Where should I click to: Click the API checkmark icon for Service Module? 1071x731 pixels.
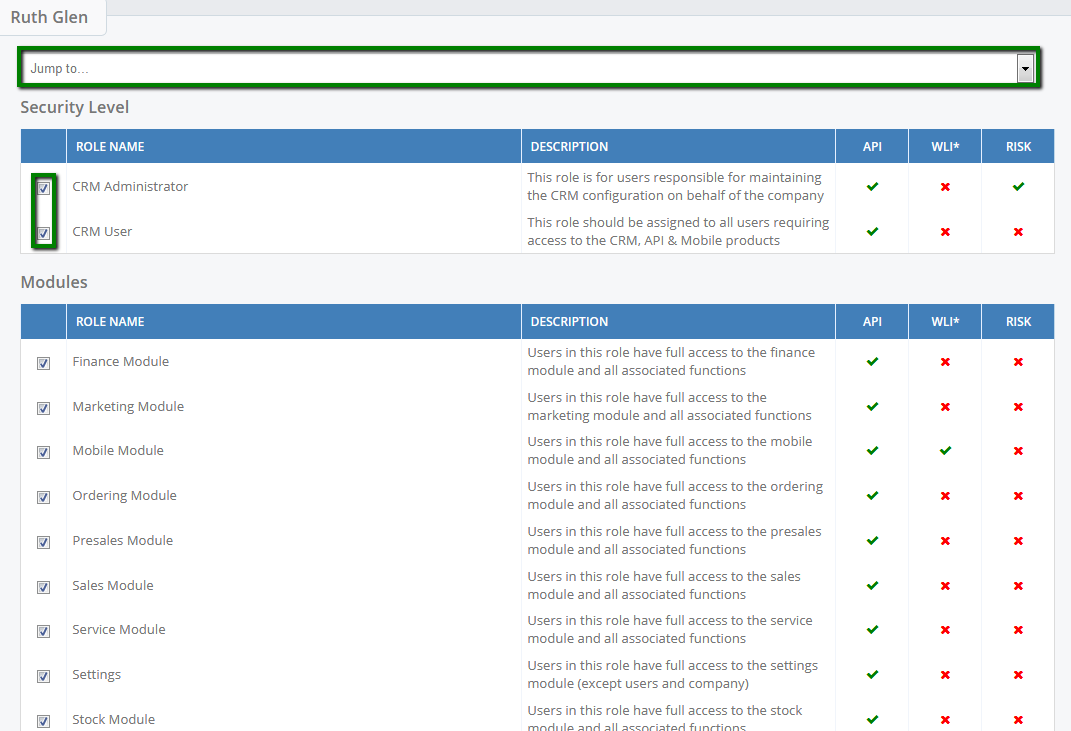tap(872, 629)
